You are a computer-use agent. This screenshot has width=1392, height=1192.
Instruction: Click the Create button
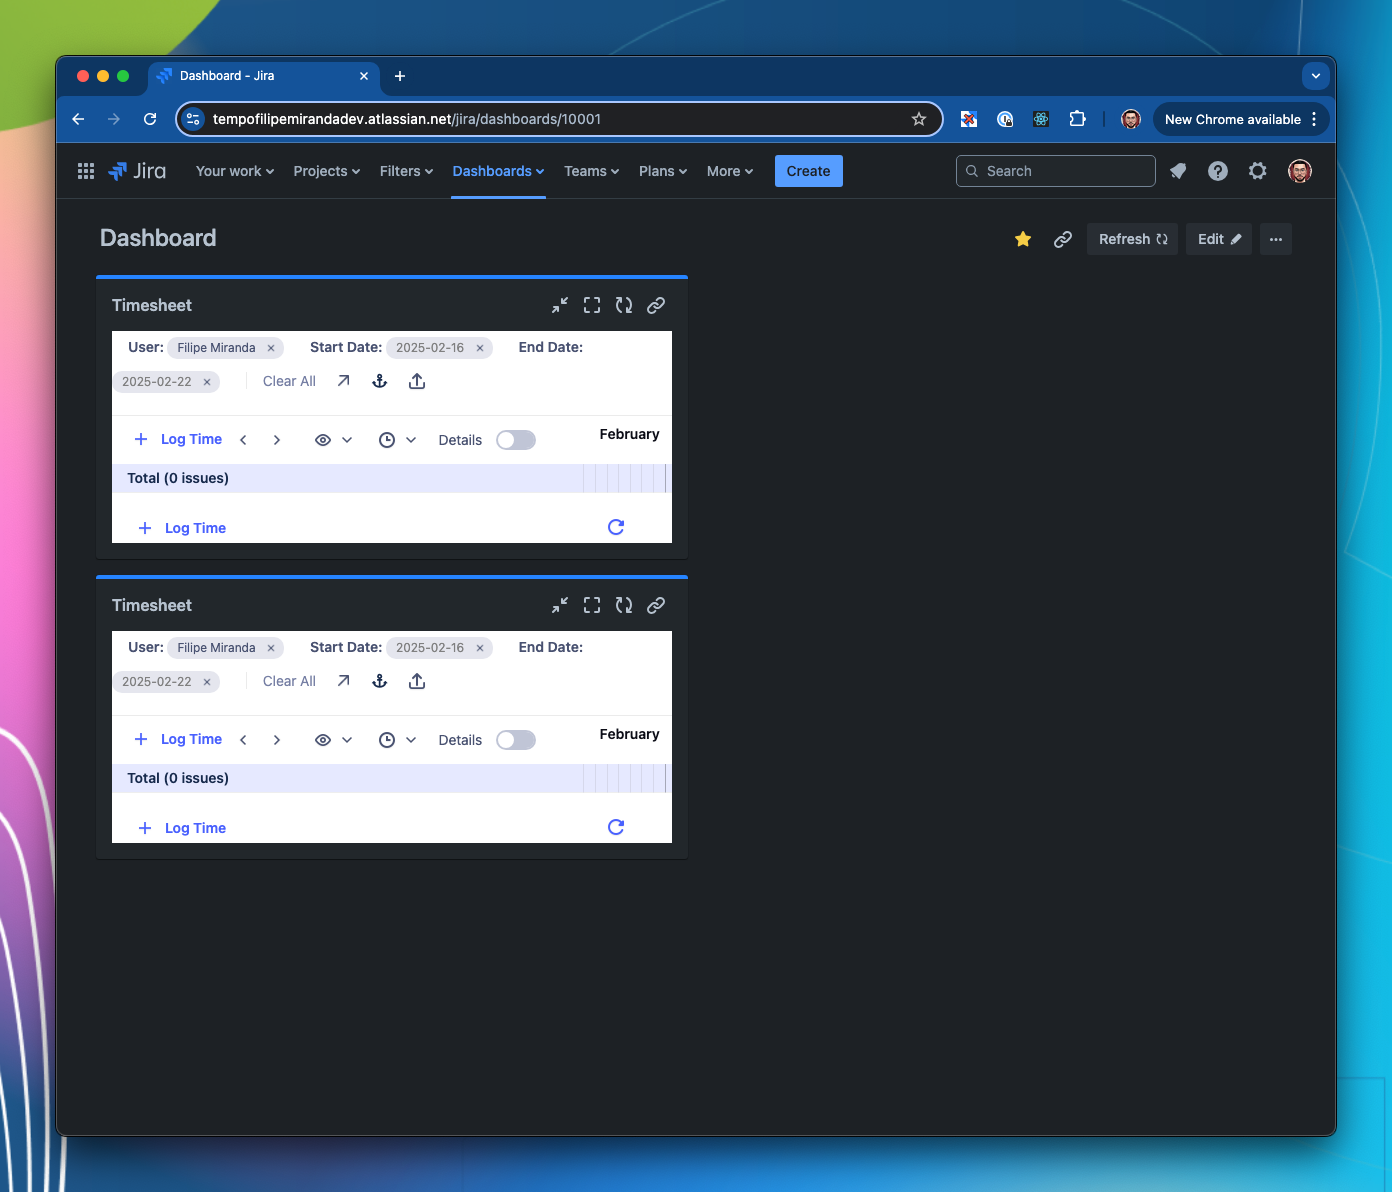click(x=809, y=171)
